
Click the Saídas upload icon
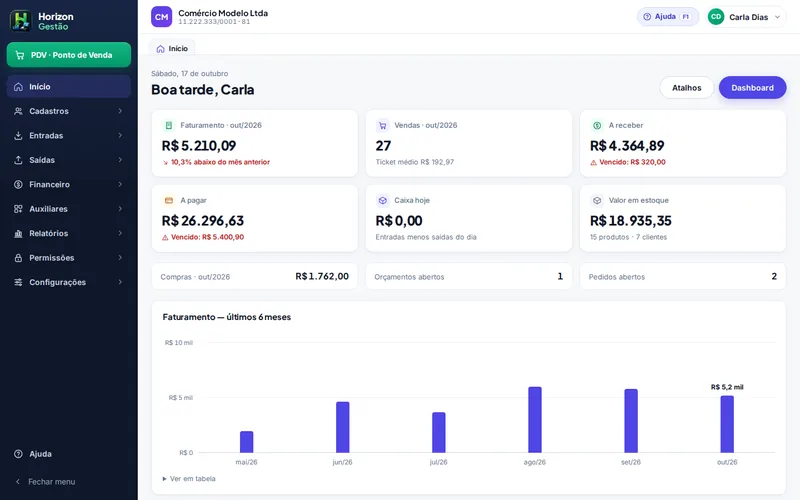[18, 160]
